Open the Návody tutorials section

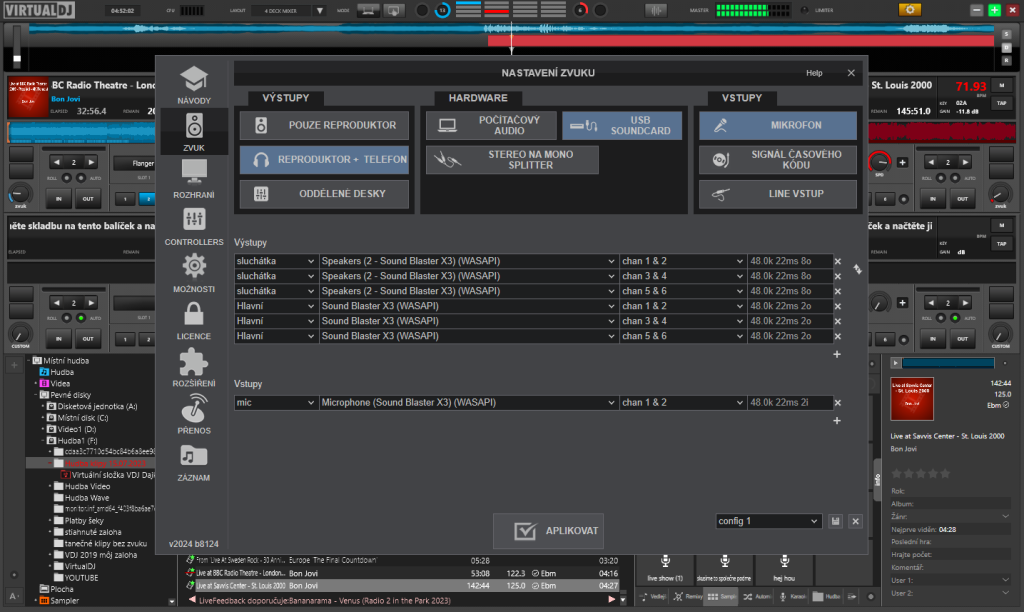pos(194,86)
